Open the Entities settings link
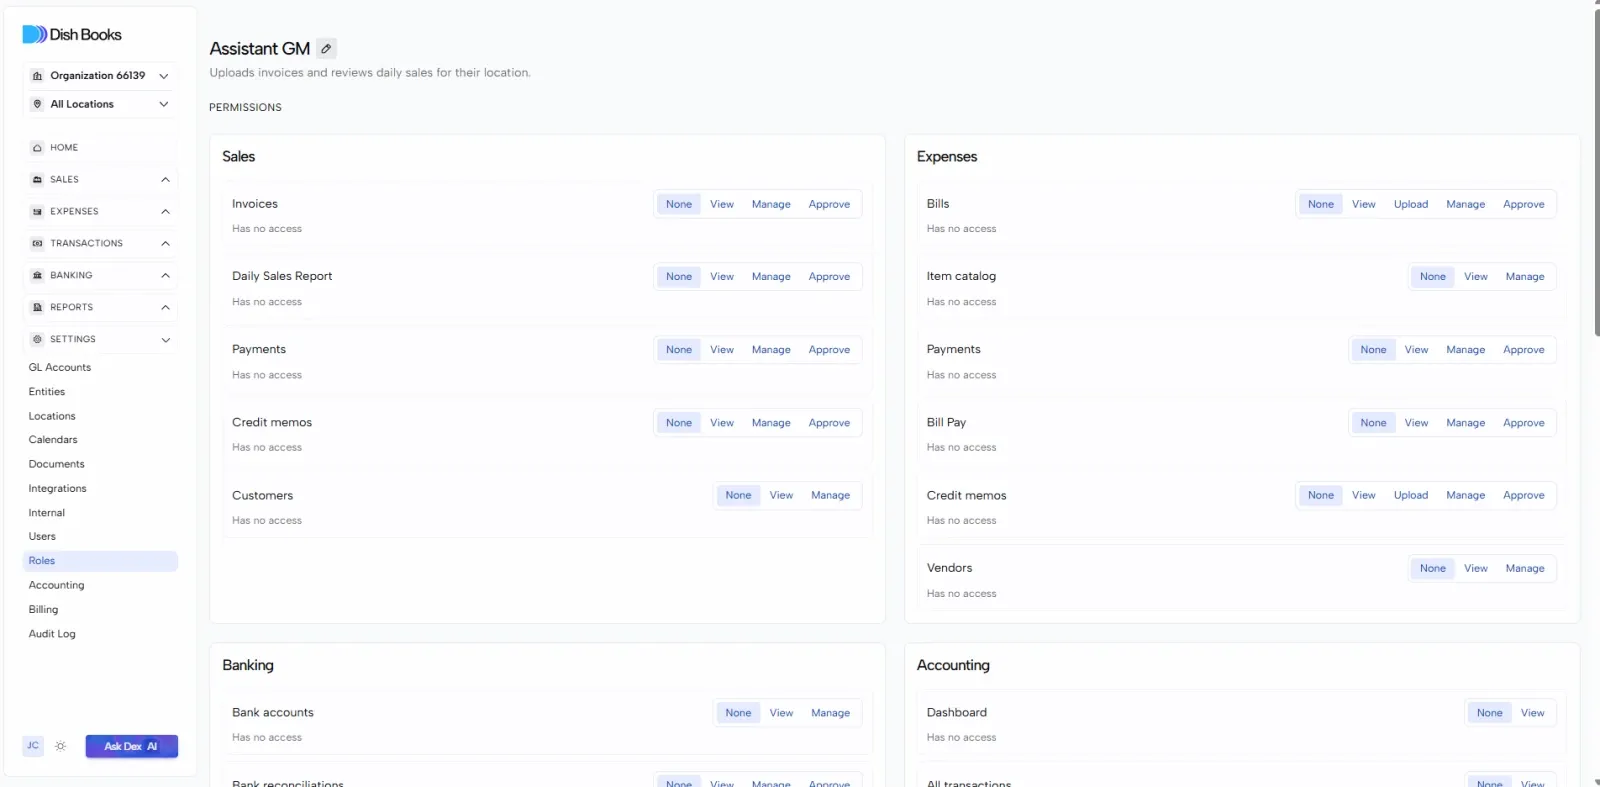This screenshot has height=787, width=1600. pyautogui.click(x=47, y=392)
